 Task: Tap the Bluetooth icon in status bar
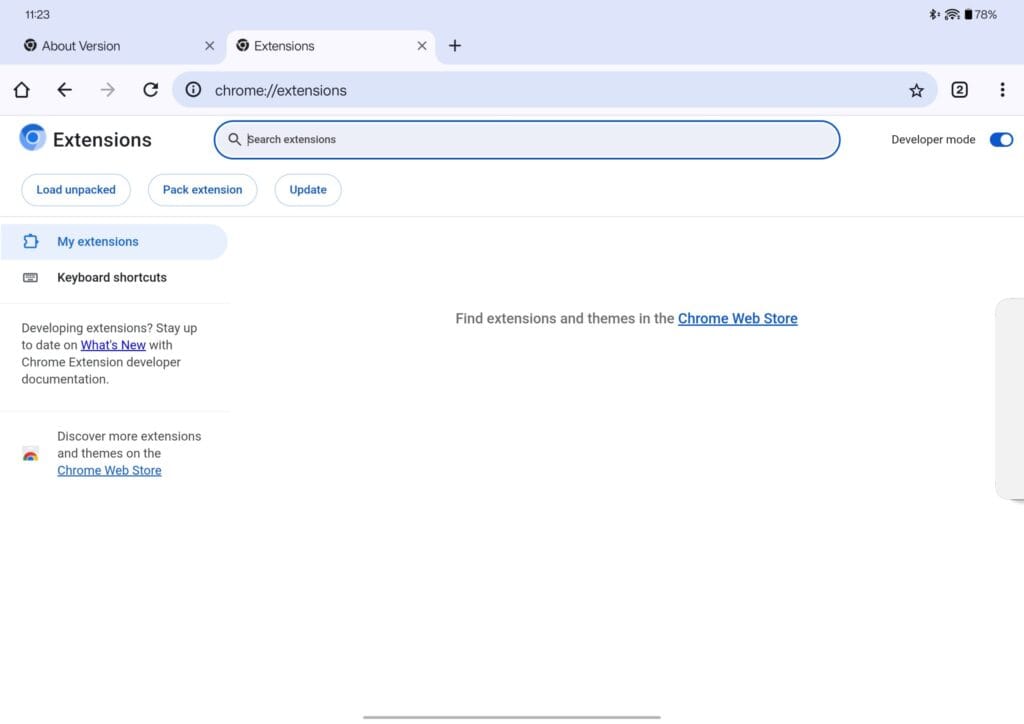pos(935,14)
